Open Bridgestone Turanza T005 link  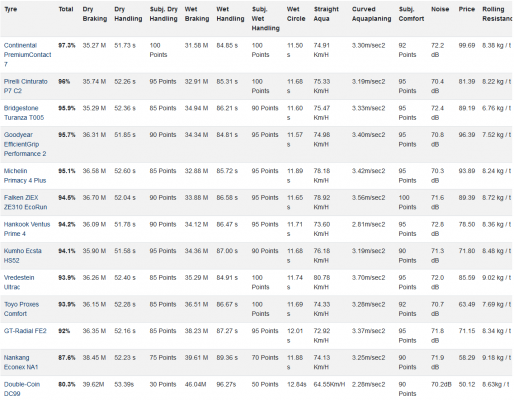click(24, 113)
